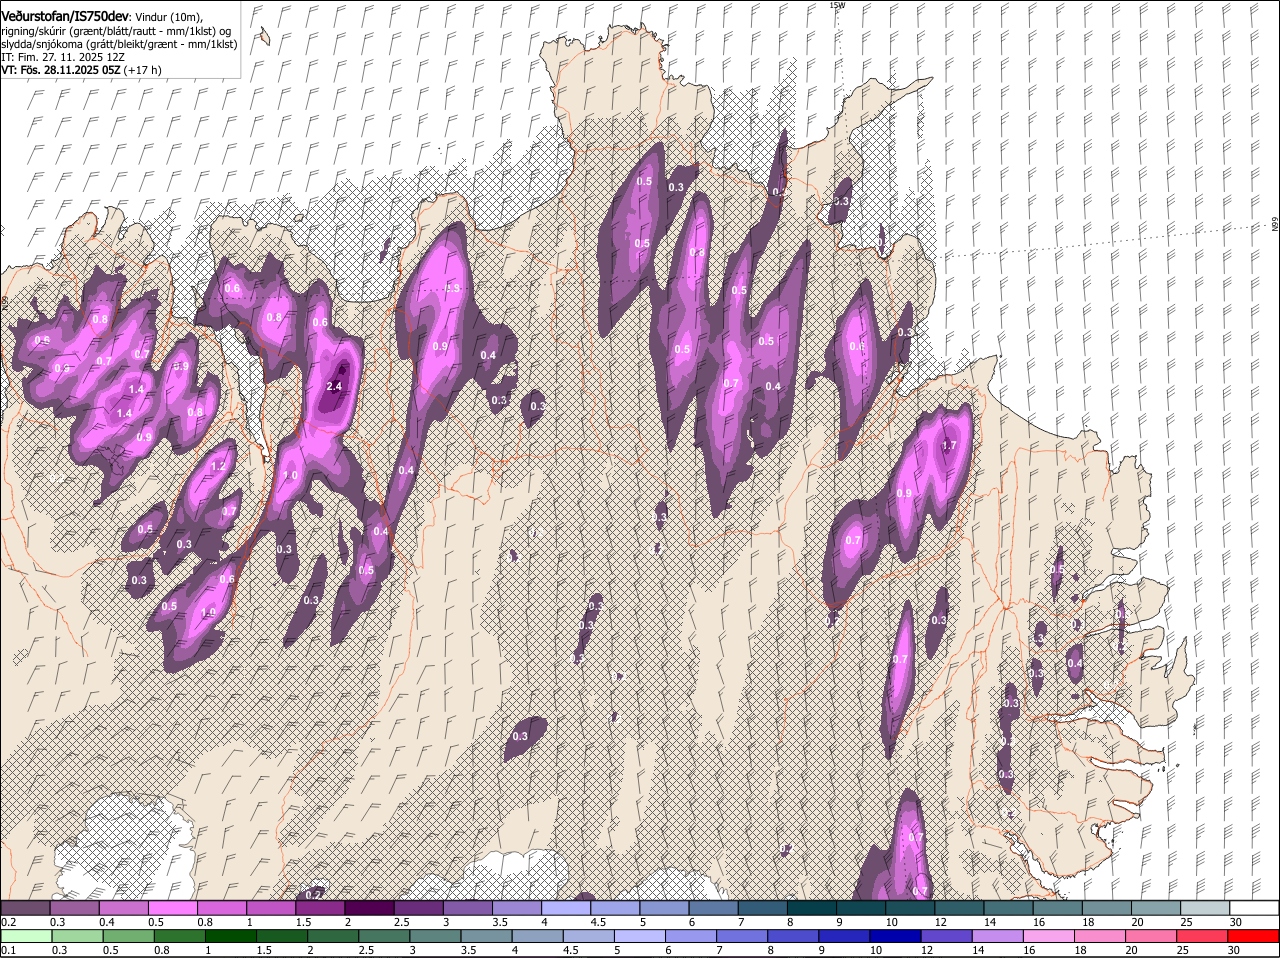Select the bright red swatch starting at 30 in lower scale
The width and height of the screenshot is (1280, 958).
point(1254,936)
